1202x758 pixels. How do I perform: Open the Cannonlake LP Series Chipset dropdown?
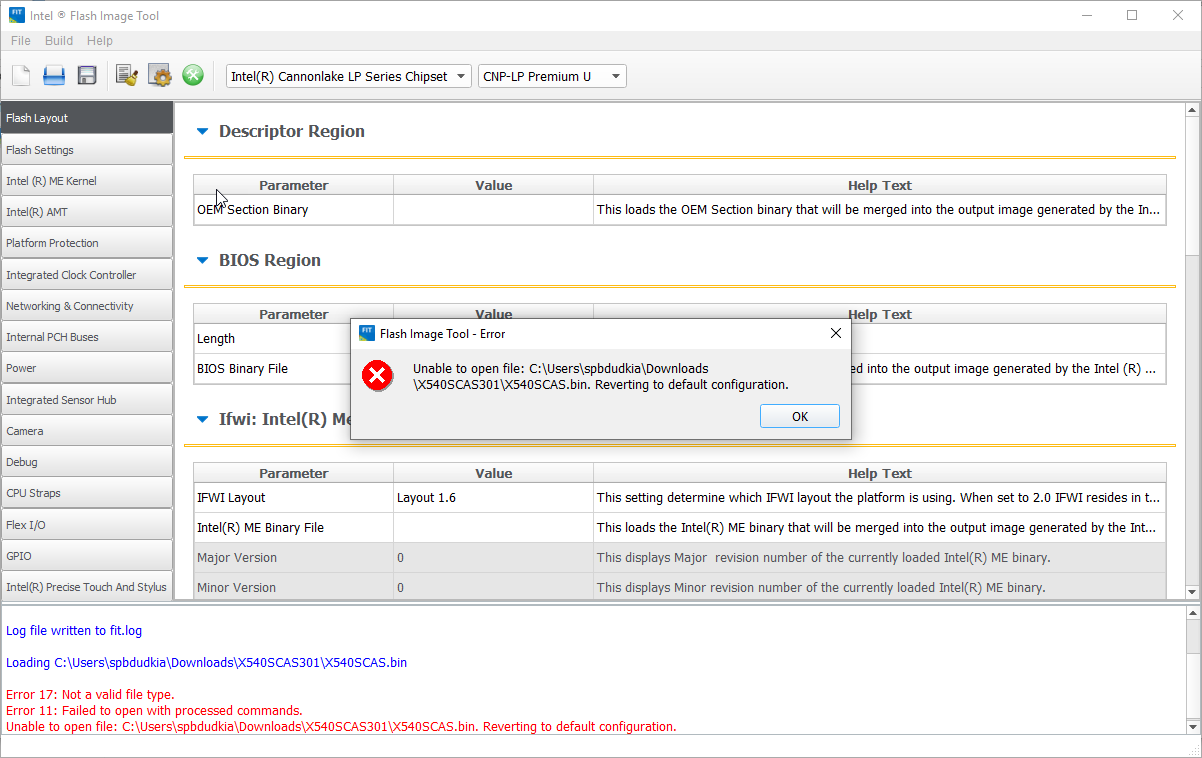tap(348, 76)
